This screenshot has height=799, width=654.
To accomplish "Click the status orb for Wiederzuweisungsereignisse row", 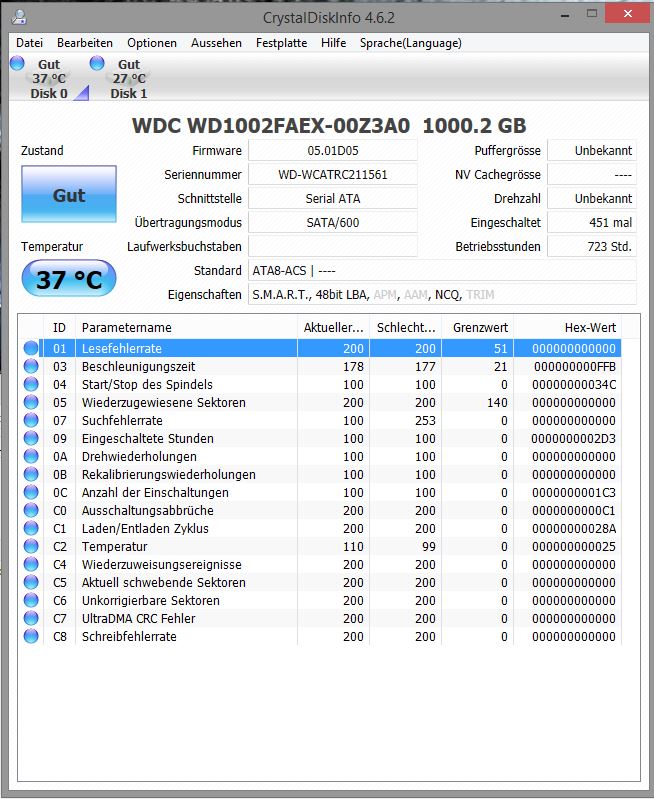I will (x=31, y=564).
